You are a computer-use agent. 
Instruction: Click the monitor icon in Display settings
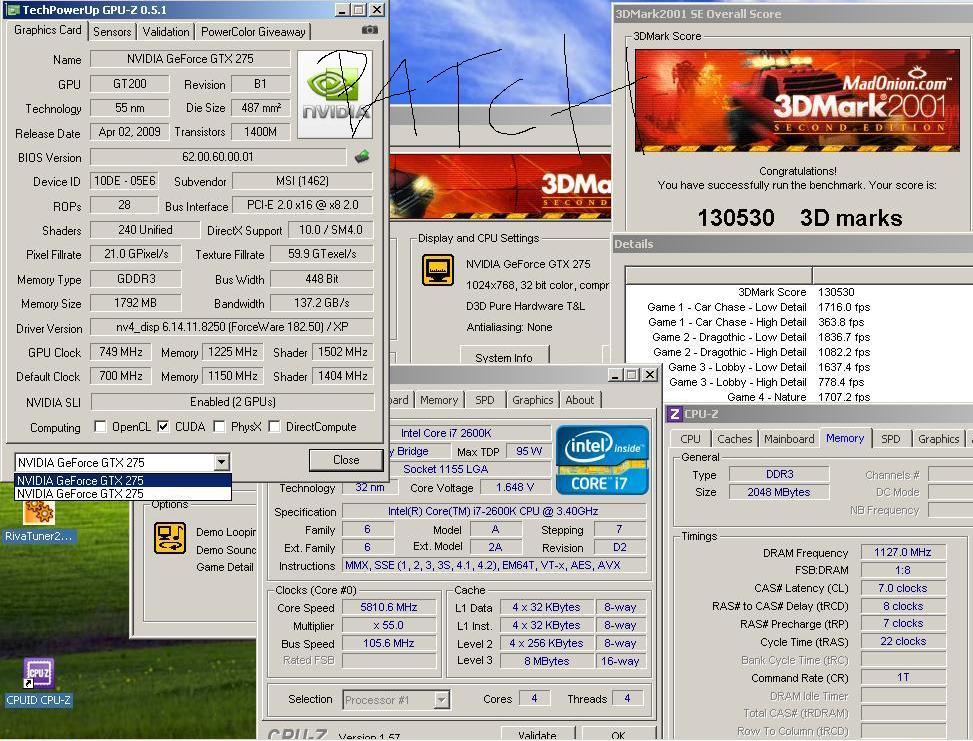tap(437, 270)
